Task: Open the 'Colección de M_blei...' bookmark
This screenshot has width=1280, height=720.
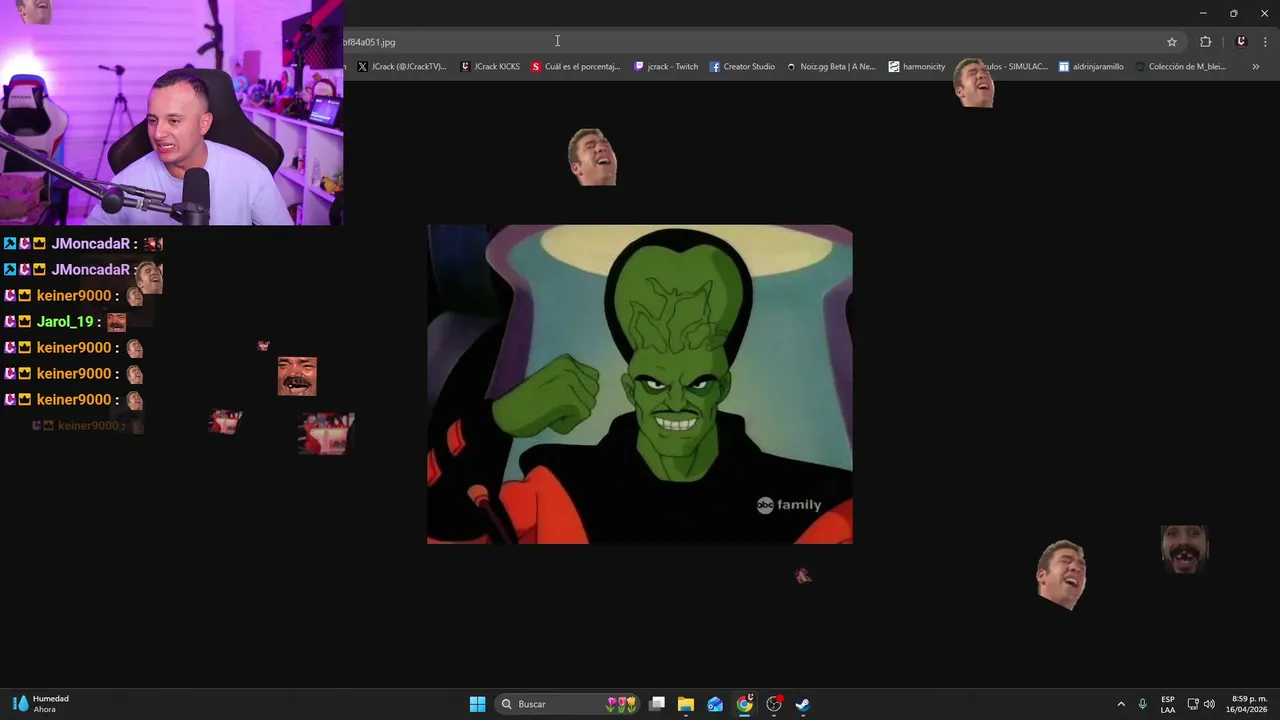Action: (1180, 67)
